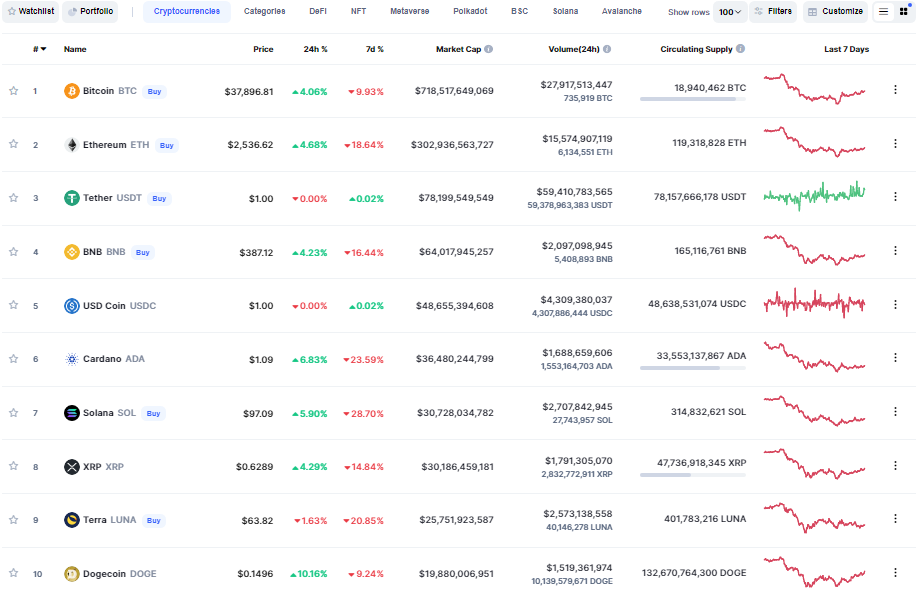Open the three-dot menu for Tether

pyautogui.click(x=895, y=196)
